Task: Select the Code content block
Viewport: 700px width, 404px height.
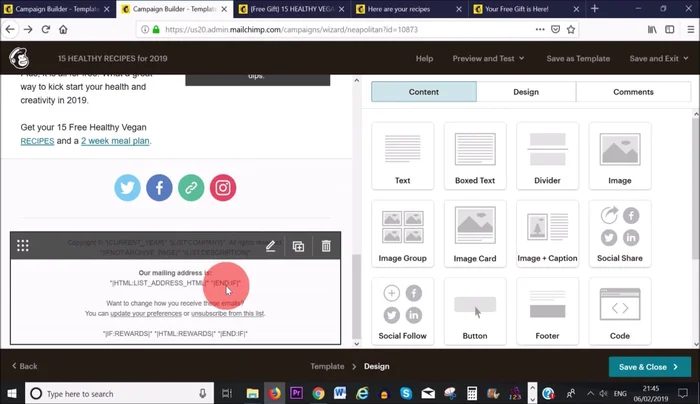Action: click(x=620, y=312)
